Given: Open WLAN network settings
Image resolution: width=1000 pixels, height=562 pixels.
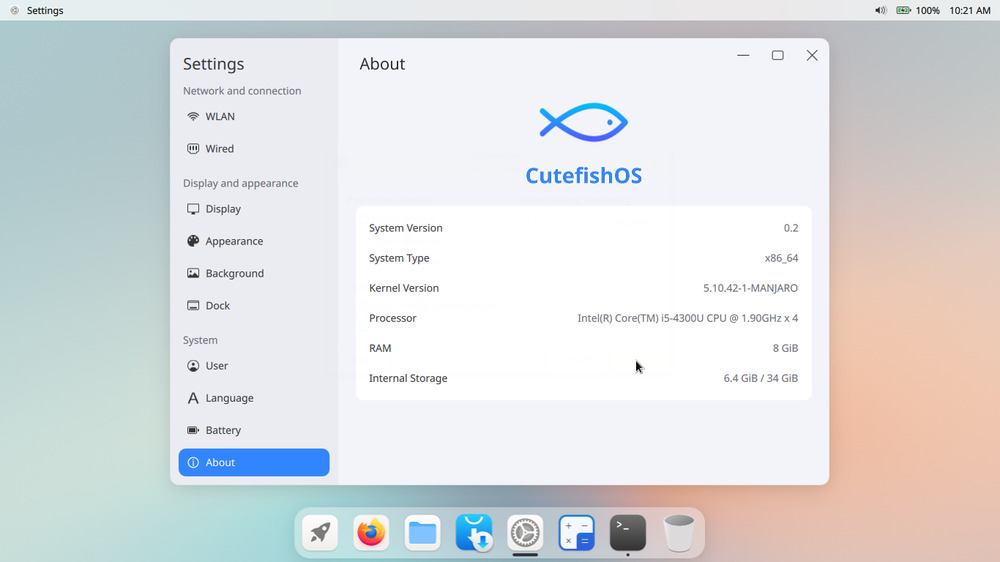Looking at the screenshot, I should point(254,116).
